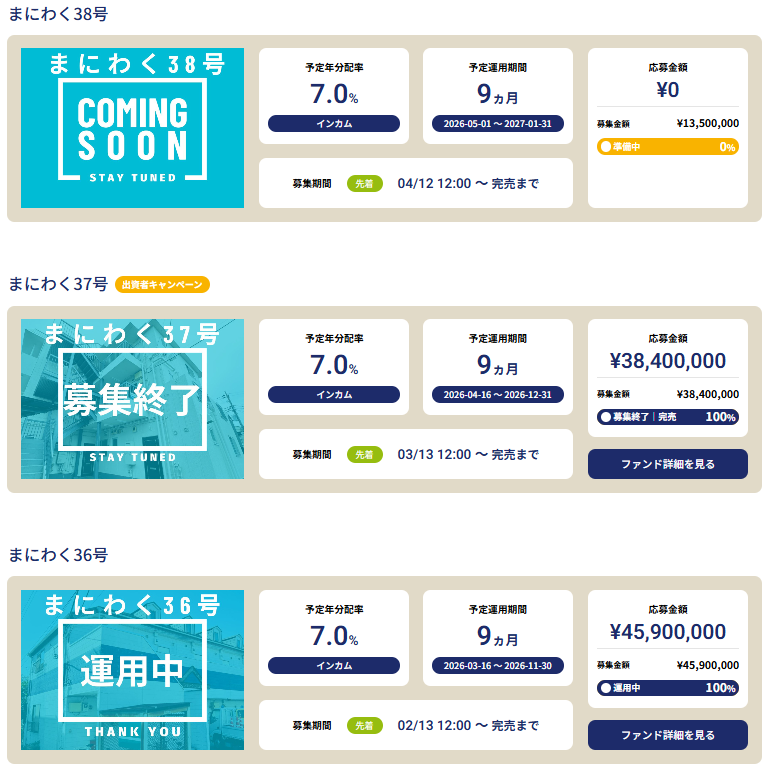This screenshot has width=769, height=768.
Task: Click the まにわく37号 募集終了 thumbnail
Action: (x=132, y=399)
